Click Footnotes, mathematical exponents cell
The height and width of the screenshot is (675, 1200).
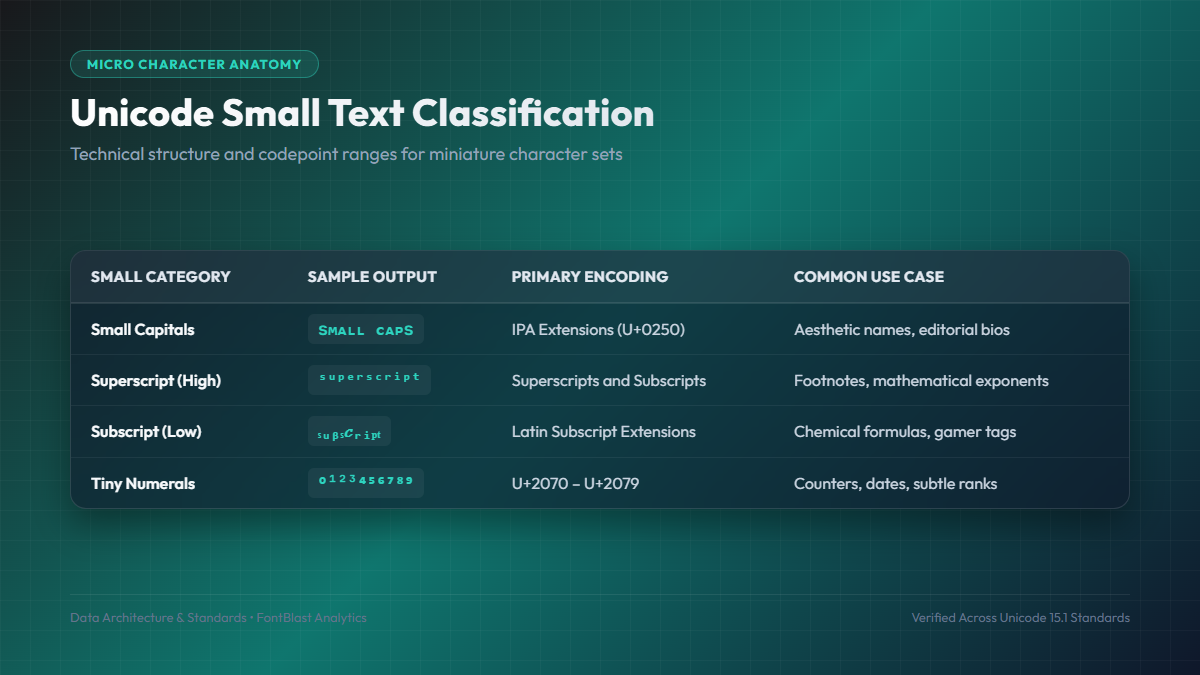click(x=921, y=381)
